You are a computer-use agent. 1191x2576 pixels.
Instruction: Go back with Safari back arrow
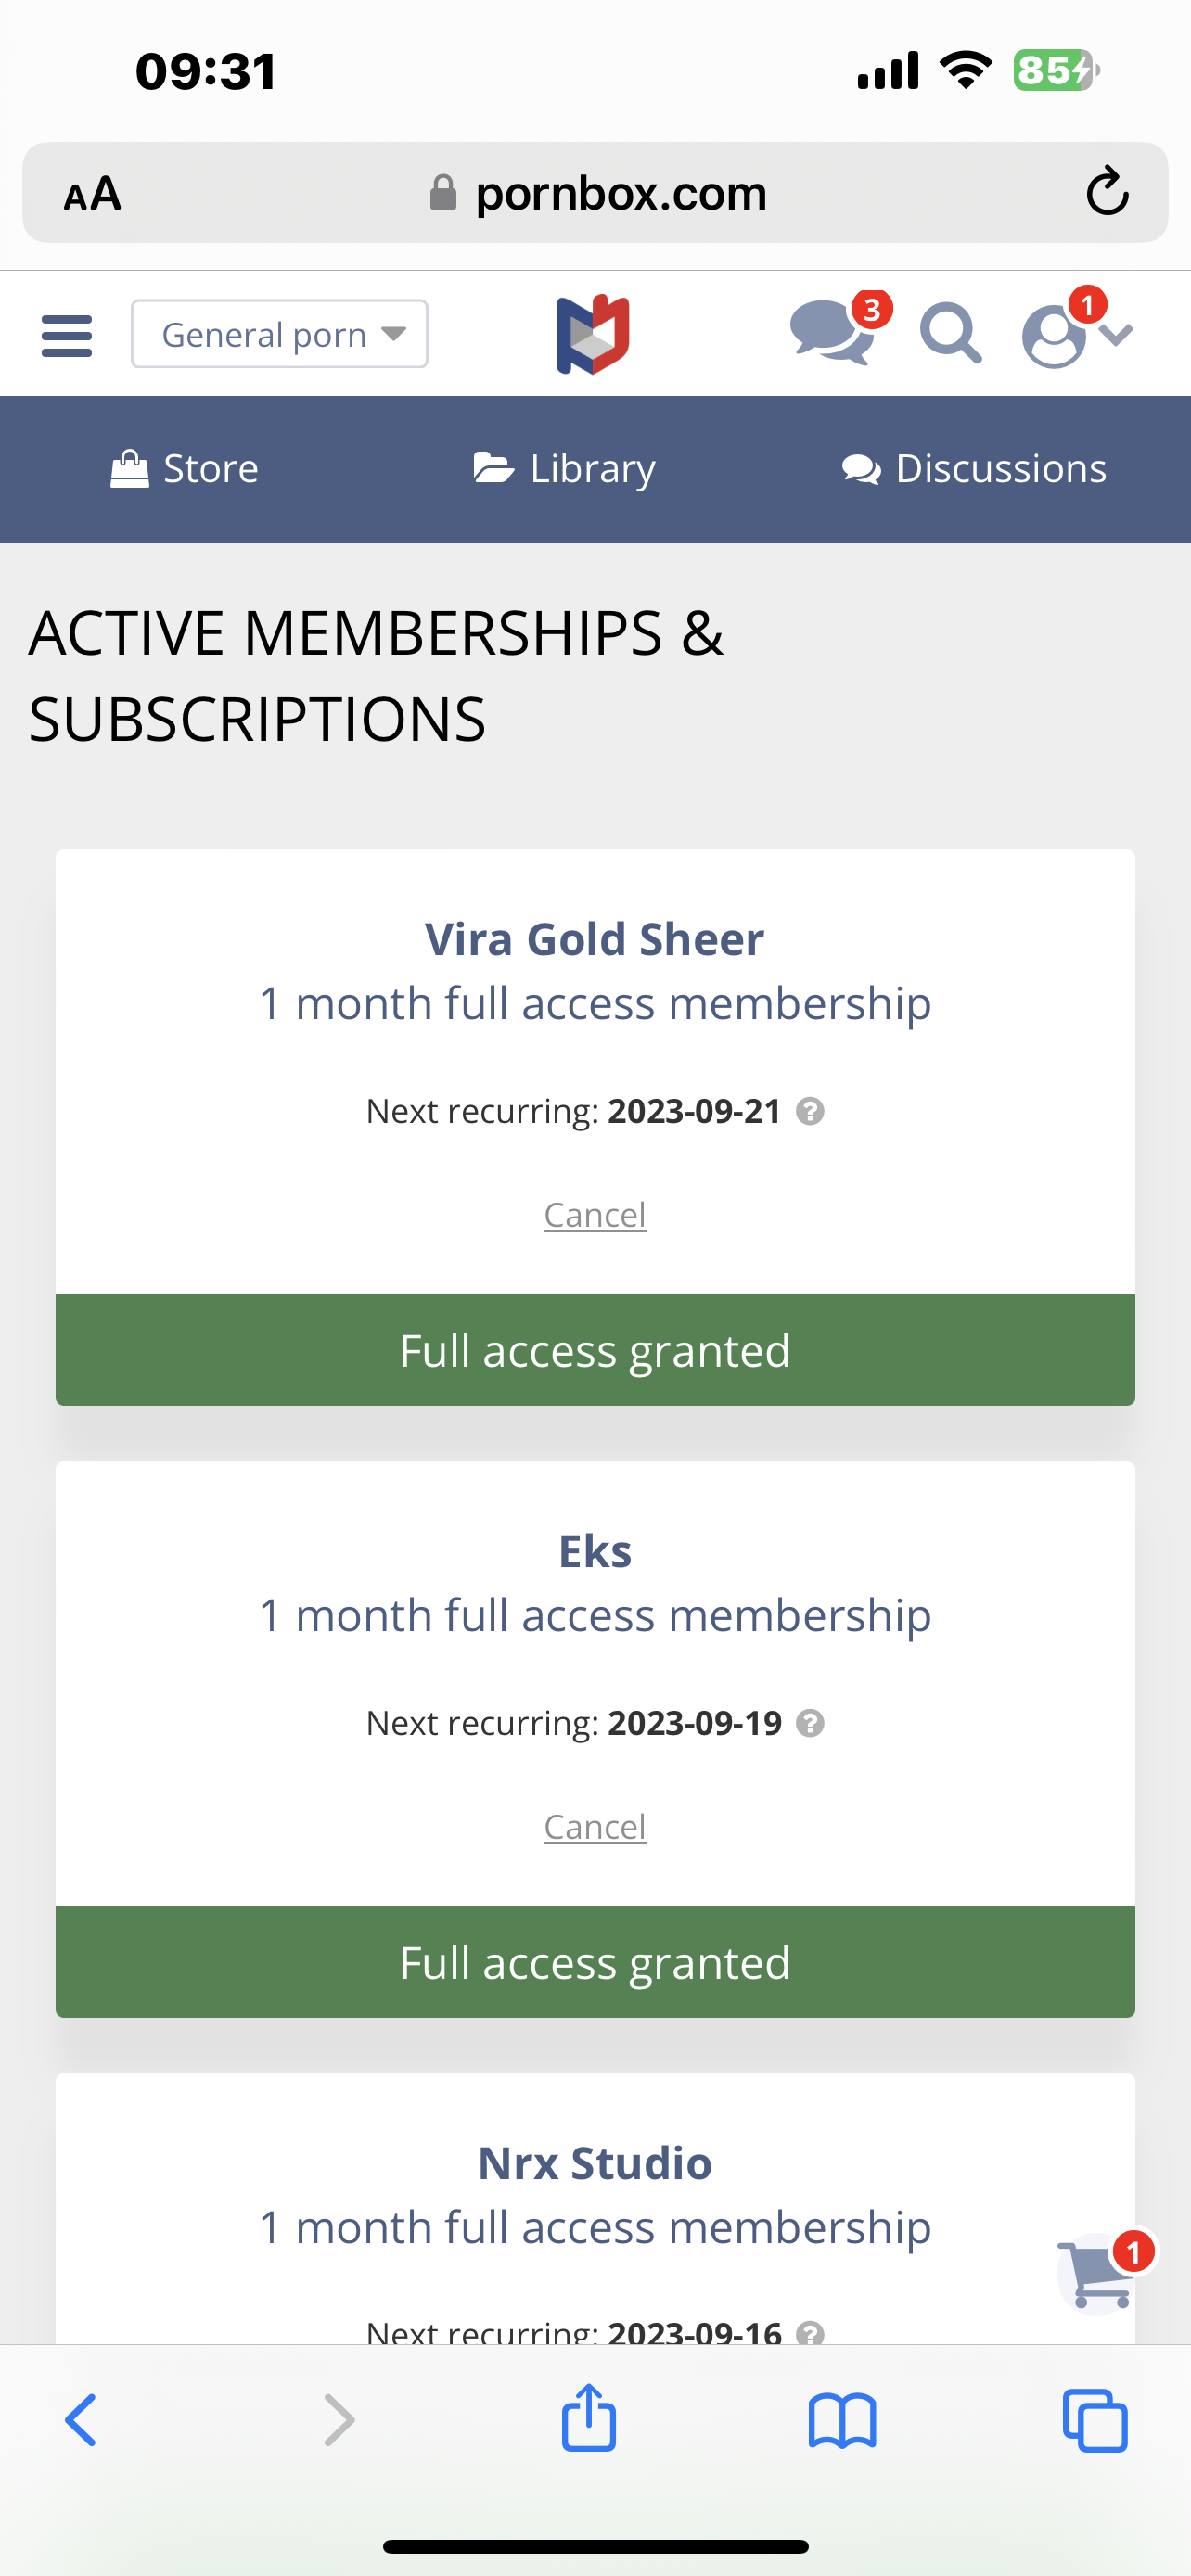click(81, 2420)
